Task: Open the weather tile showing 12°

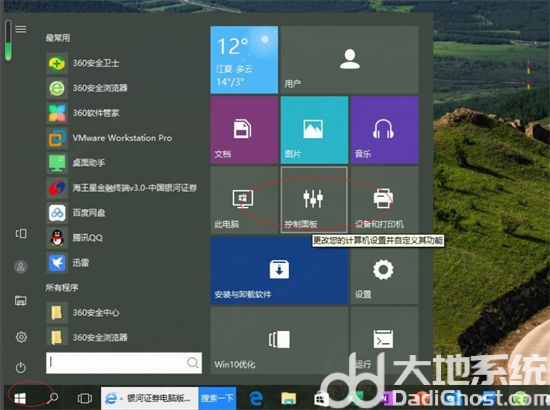Action: point(244,60)
